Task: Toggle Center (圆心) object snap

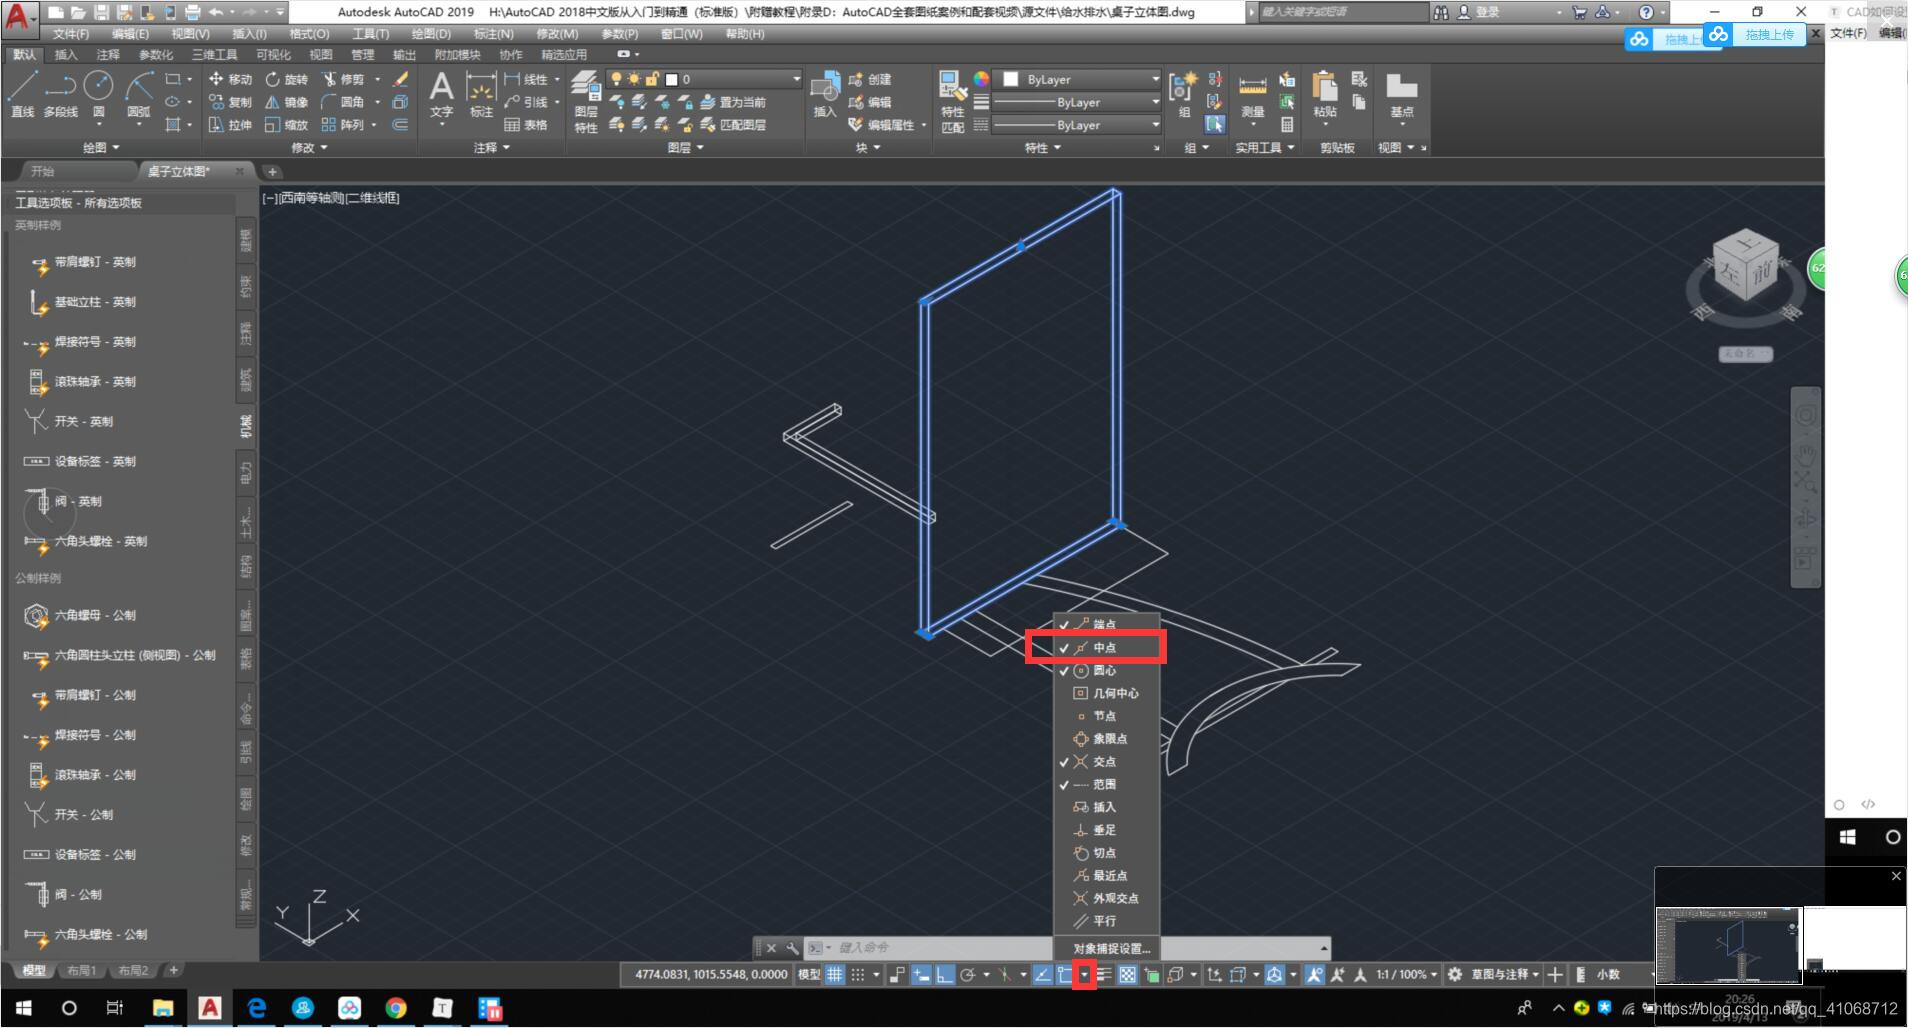Action: [x=1107, y=670]
